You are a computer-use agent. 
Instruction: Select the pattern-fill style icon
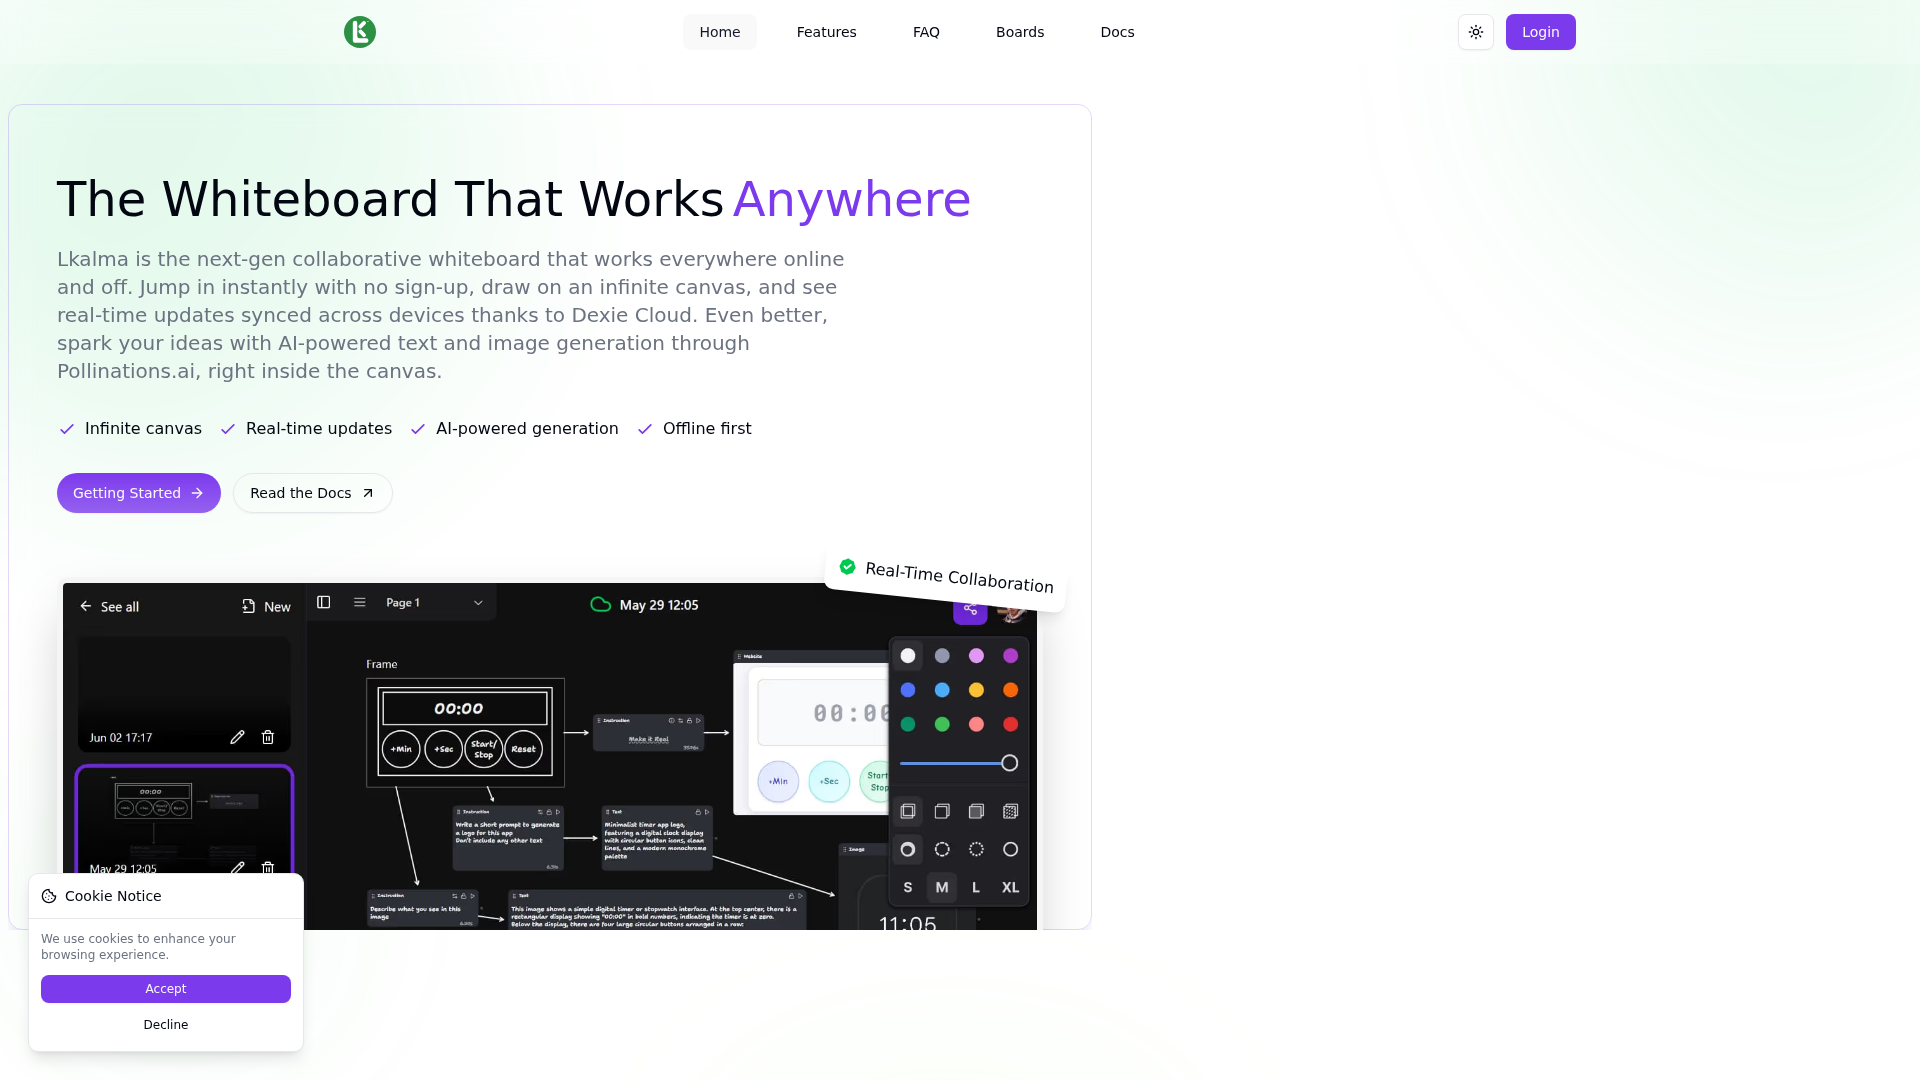tap(1011, 811)
